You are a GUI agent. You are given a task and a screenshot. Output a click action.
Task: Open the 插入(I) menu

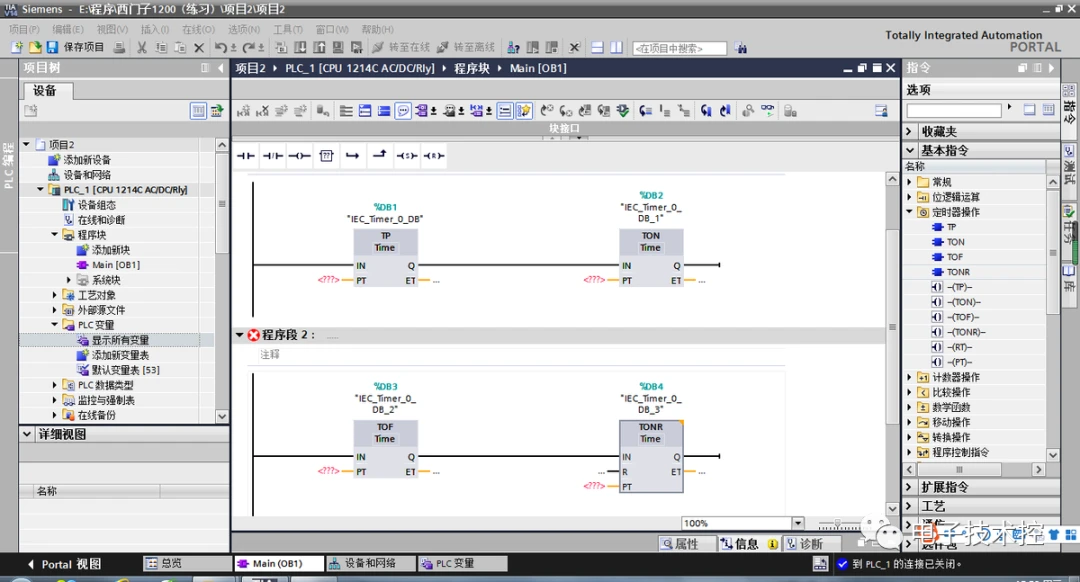coord(155,29)
